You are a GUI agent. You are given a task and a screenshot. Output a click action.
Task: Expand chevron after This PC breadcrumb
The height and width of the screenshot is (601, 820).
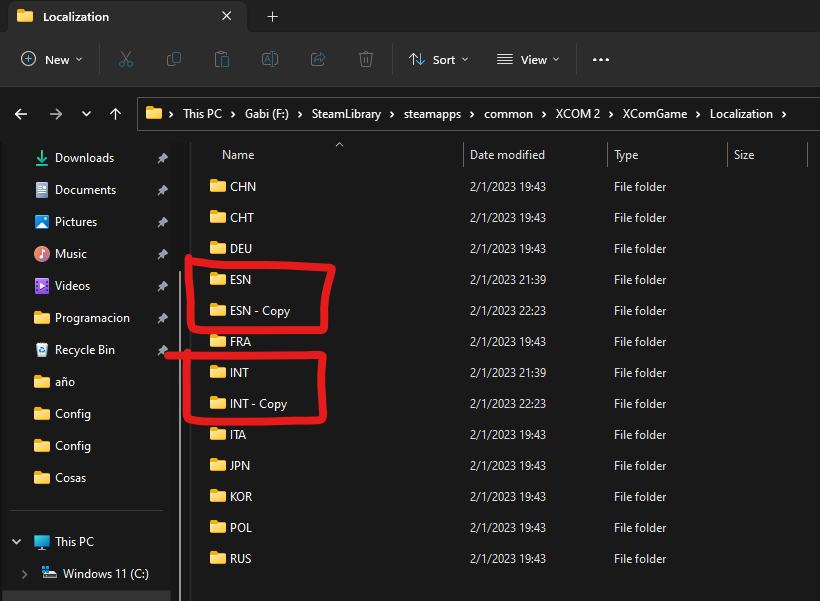click(x=233, y=115)
